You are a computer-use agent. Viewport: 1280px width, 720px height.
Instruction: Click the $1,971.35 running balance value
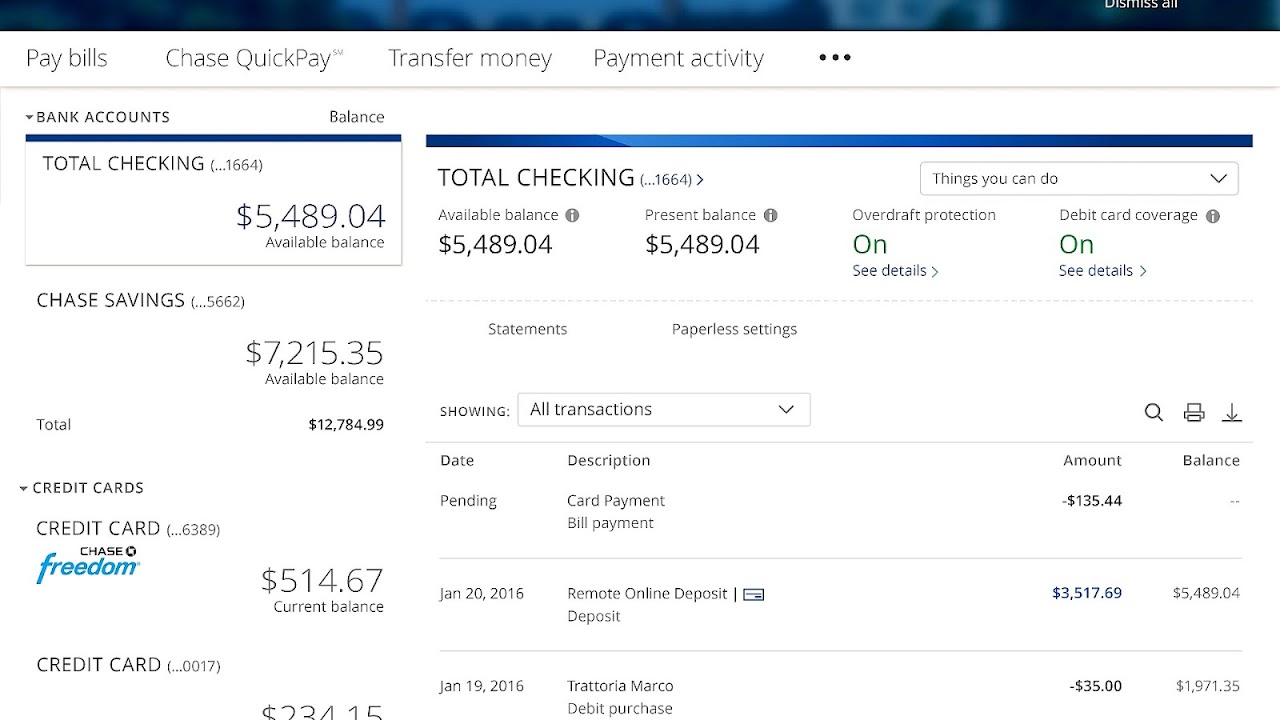click(x=1208, y=687)
